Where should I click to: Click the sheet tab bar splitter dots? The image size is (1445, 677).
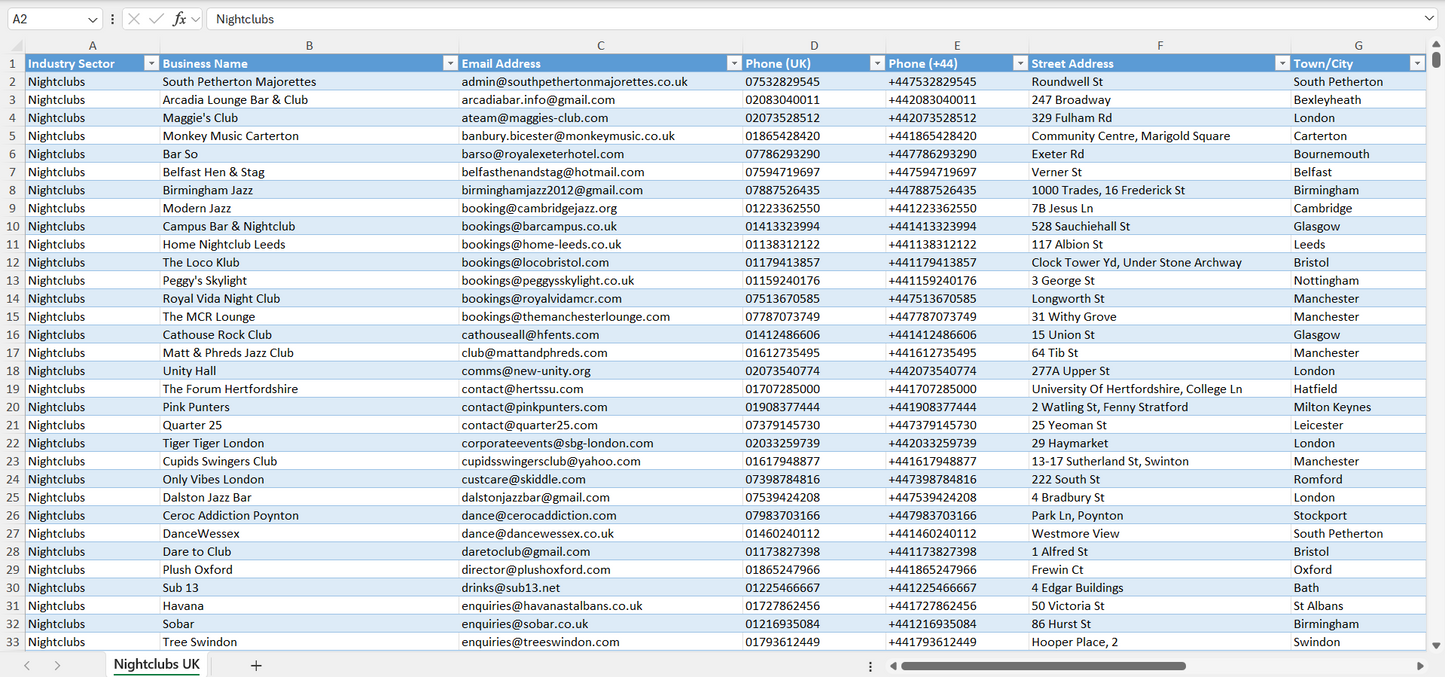870,665
